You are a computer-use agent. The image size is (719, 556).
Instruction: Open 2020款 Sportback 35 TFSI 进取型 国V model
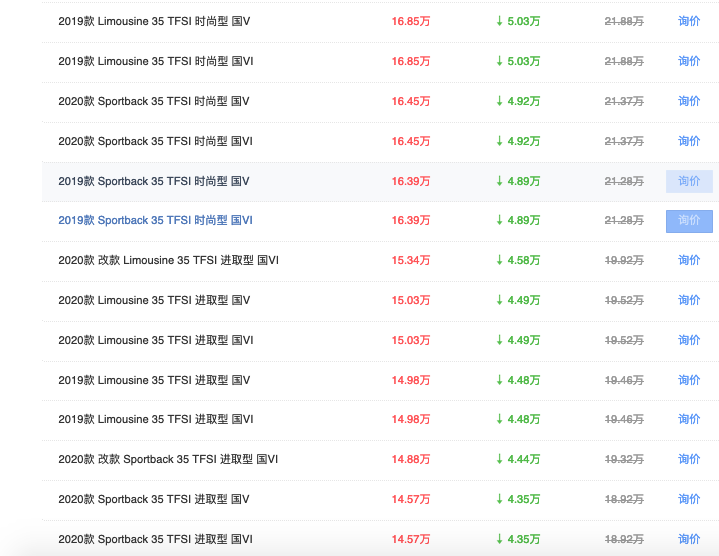[x=154, y=499]
